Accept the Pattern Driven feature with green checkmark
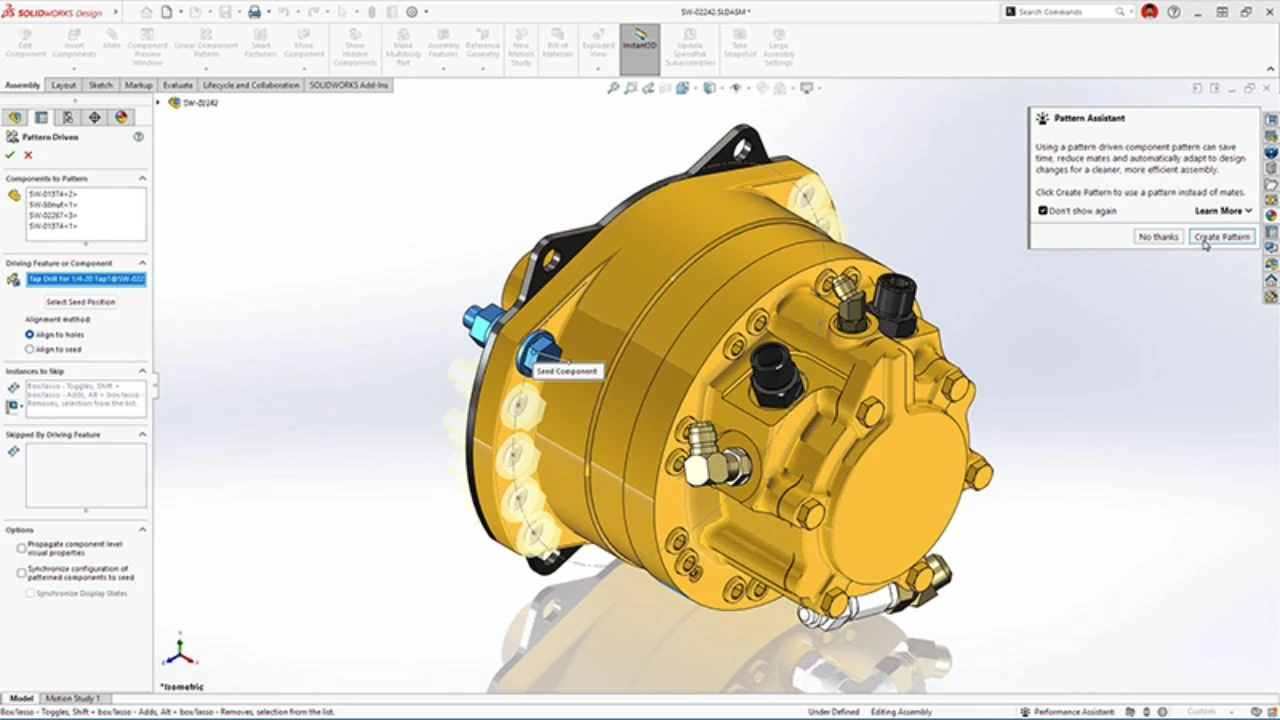 click(x=10, y=155)
